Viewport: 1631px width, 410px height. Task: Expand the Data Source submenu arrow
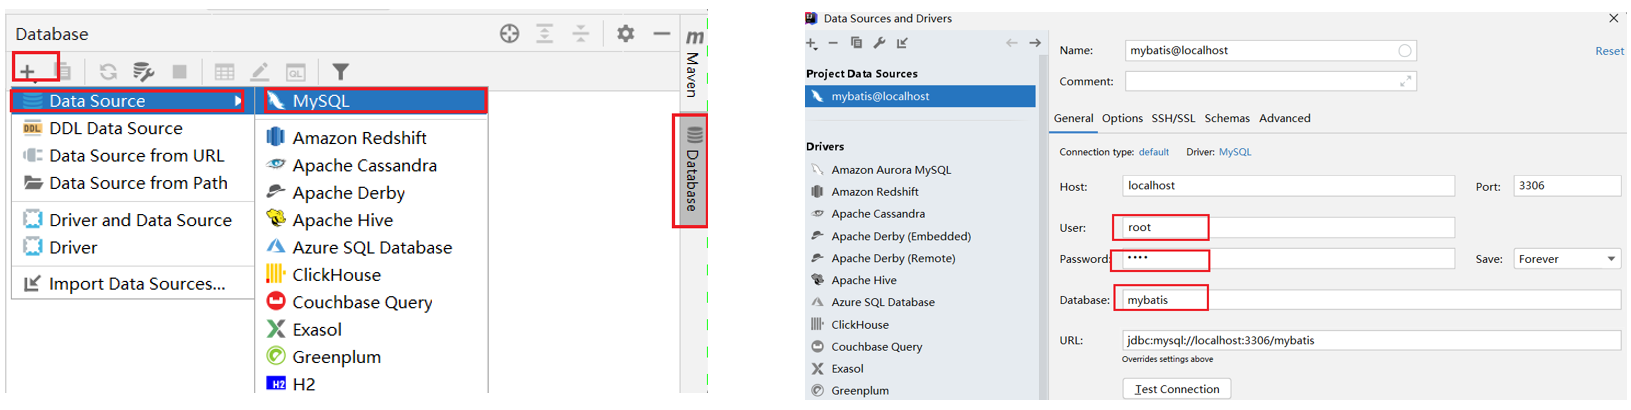coord(238,101)
